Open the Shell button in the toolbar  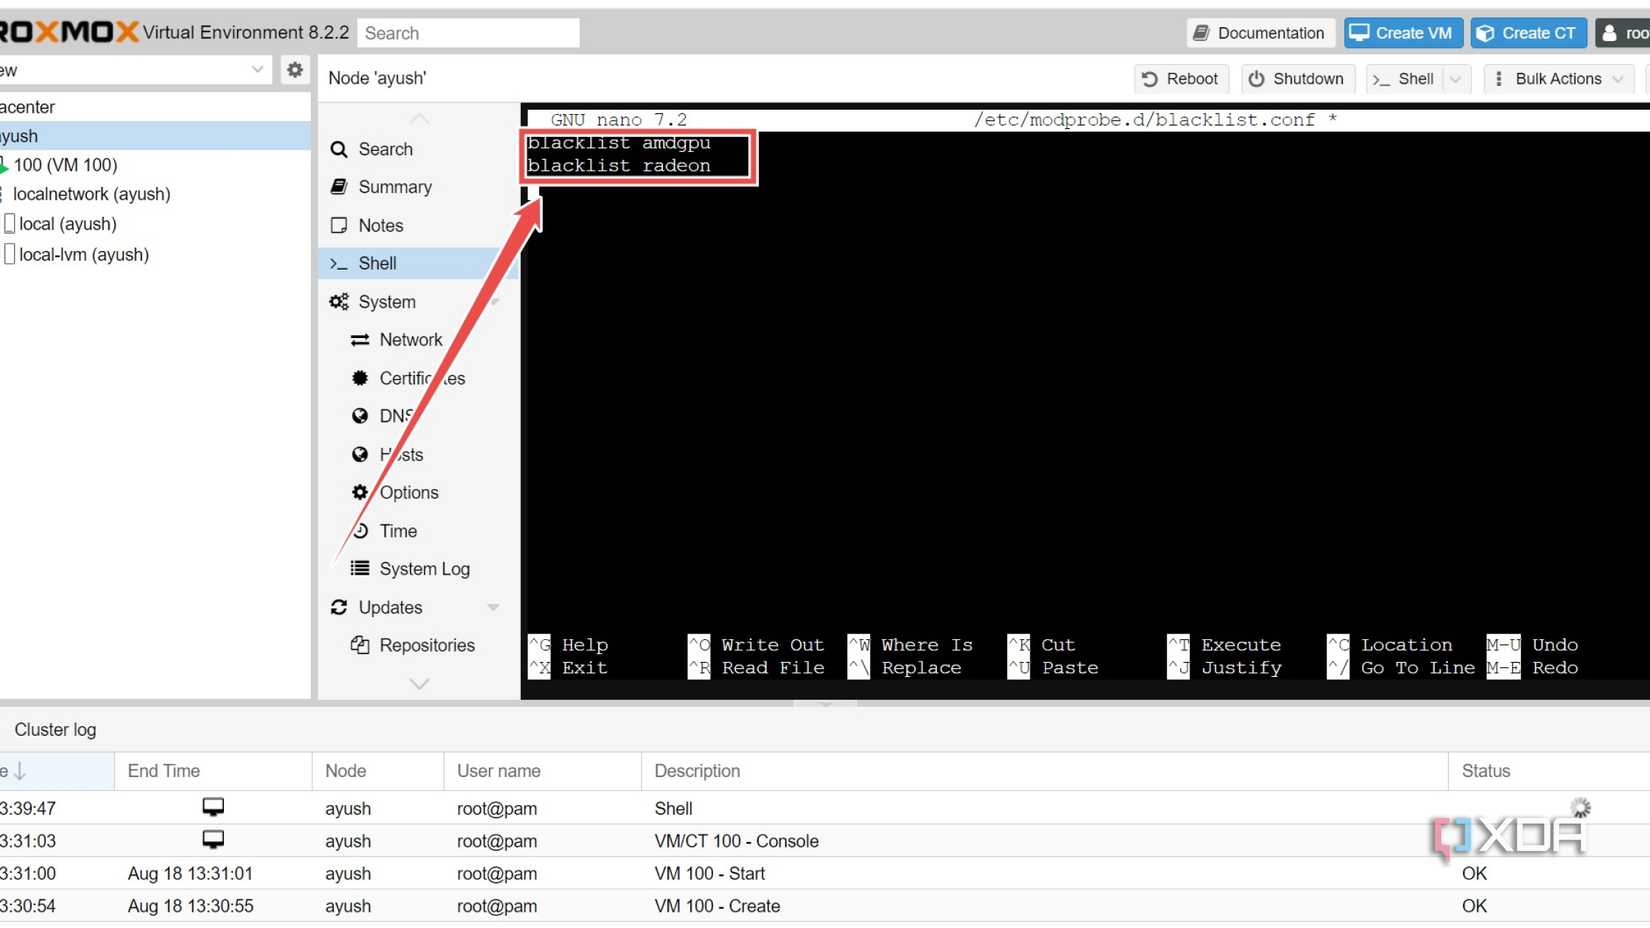tap(1405, 79)
